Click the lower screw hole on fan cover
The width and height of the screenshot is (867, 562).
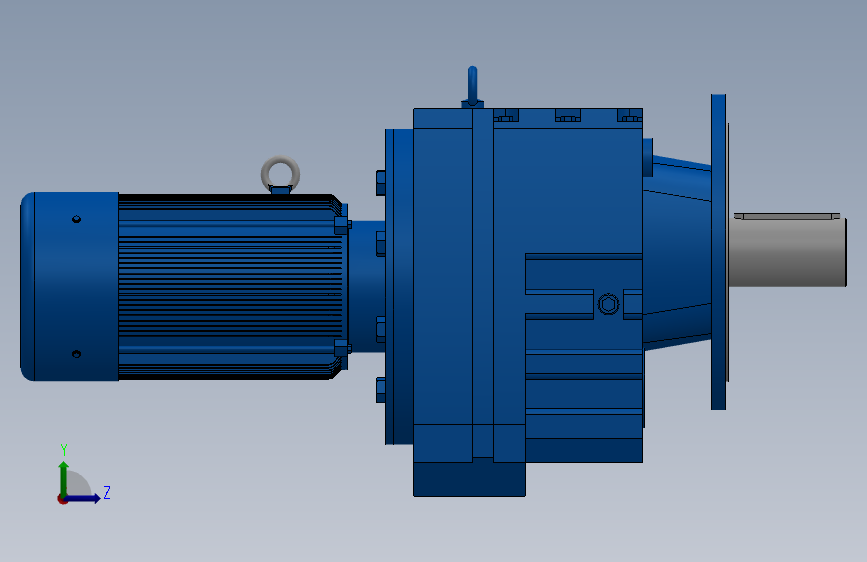77,354
